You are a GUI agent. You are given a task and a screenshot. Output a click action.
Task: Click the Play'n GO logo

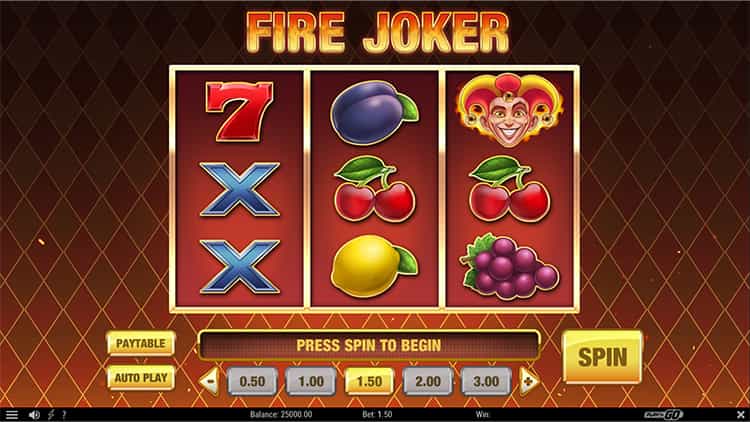[x=664, y=414]
